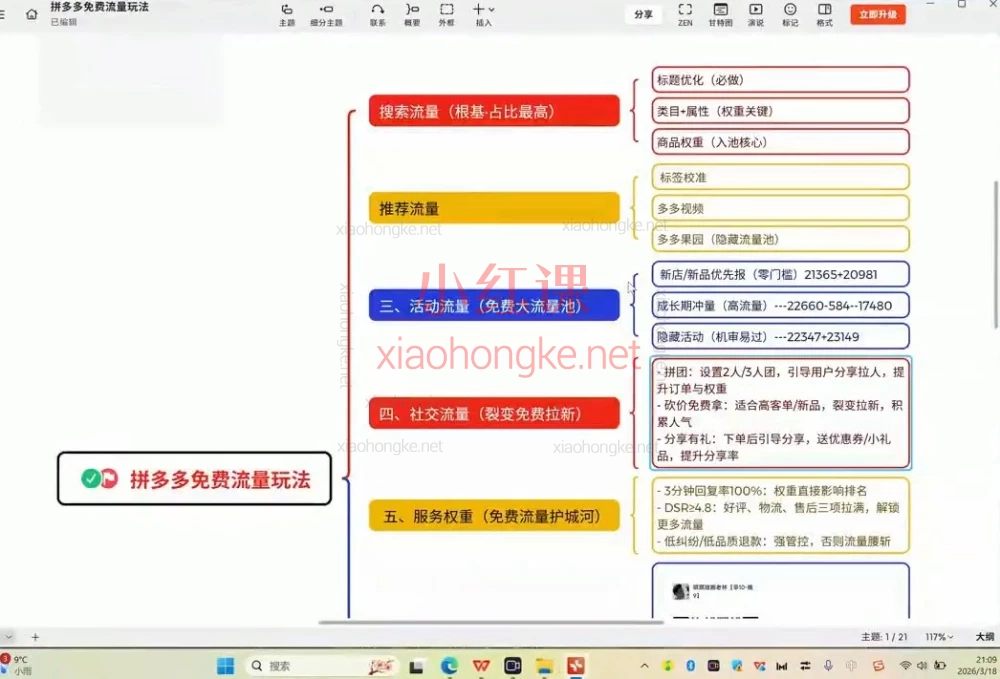This screenshot has height=679, width=1000.
Task: Open the Wi-Fi network tray icon
Action: pyautogui.click(x=905, y=666)
